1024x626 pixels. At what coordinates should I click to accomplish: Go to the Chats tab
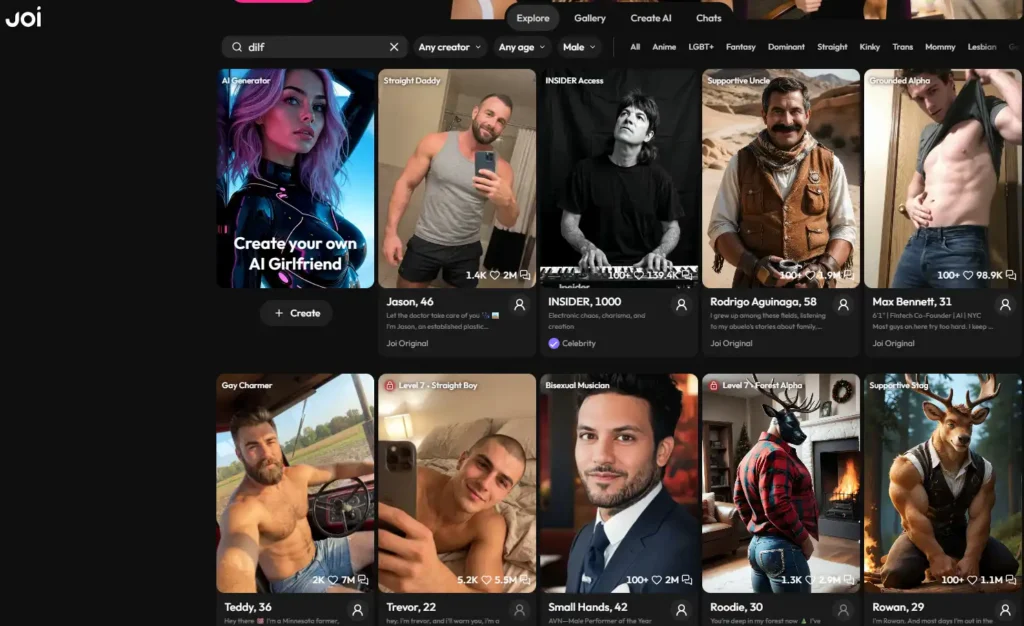click(709, 18)
